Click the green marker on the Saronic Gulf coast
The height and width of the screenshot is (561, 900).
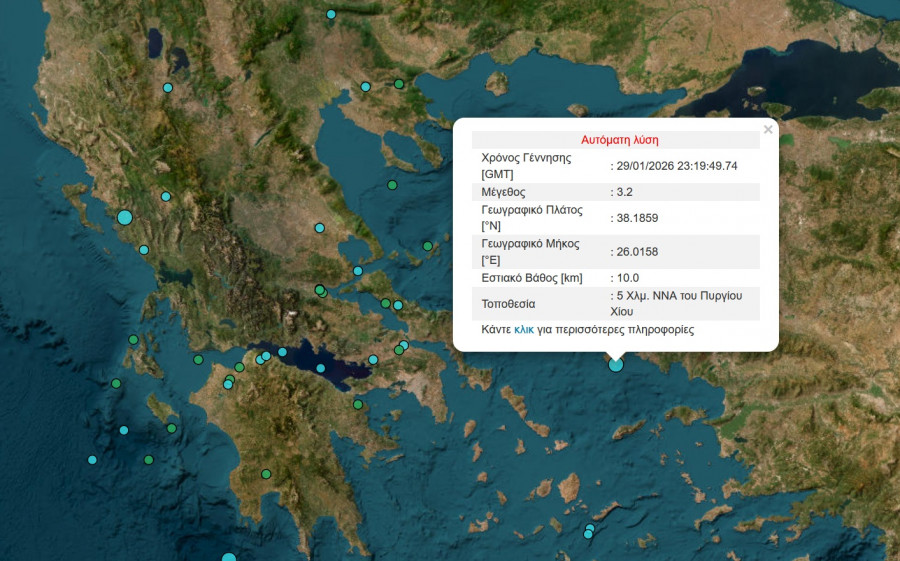tap(358, 404)
